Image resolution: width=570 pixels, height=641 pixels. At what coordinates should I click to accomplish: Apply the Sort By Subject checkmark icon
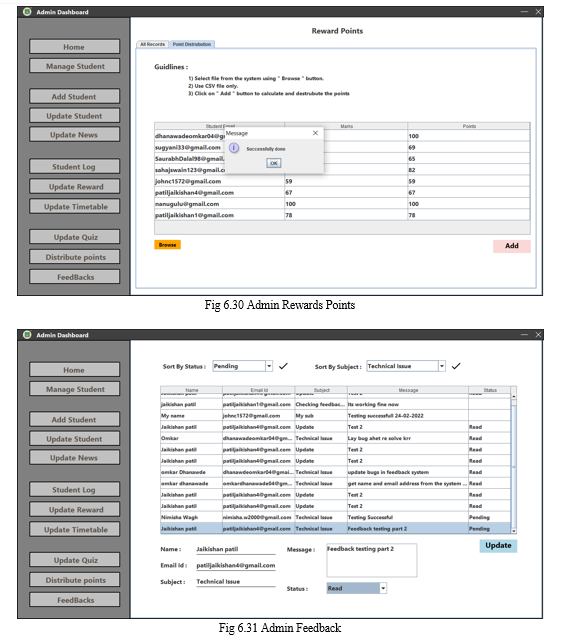click(x=456, y=366)
